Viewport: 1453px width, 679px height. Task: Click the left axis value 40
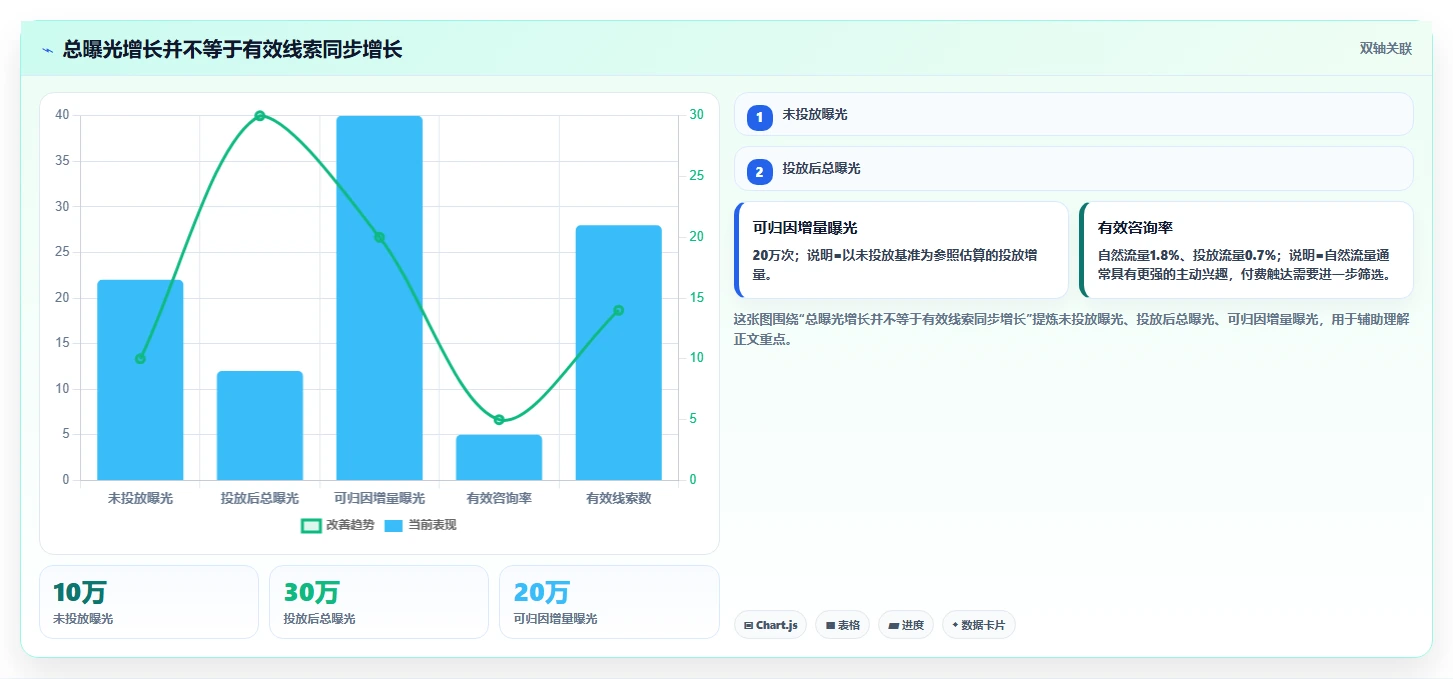coord(62,115)
